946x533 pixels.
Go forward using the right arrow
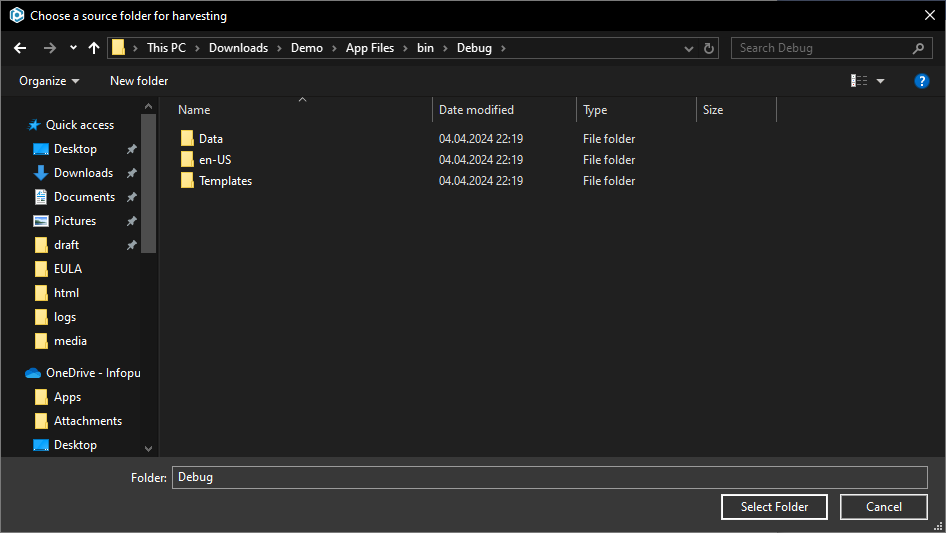pyautogui.click(x=49, y=48)
